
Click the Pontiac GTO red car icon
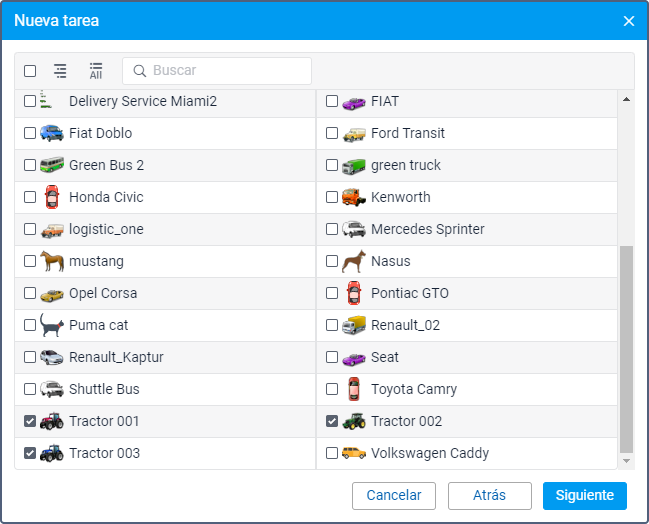(354, 293)
